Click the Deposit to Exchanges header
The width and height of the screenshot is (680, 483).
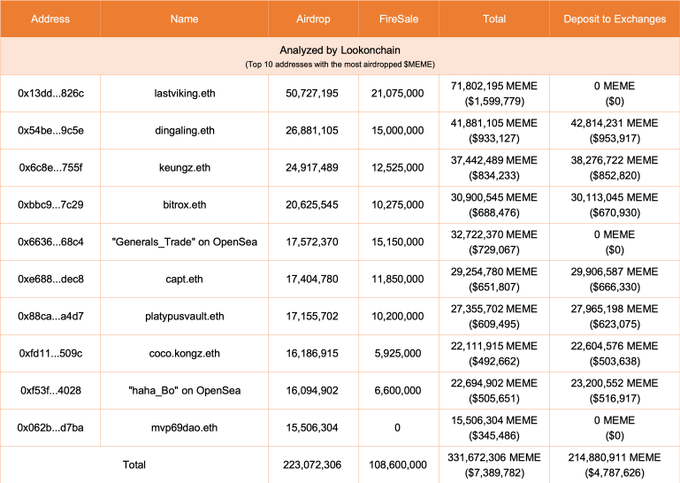[x=614, y=19]
